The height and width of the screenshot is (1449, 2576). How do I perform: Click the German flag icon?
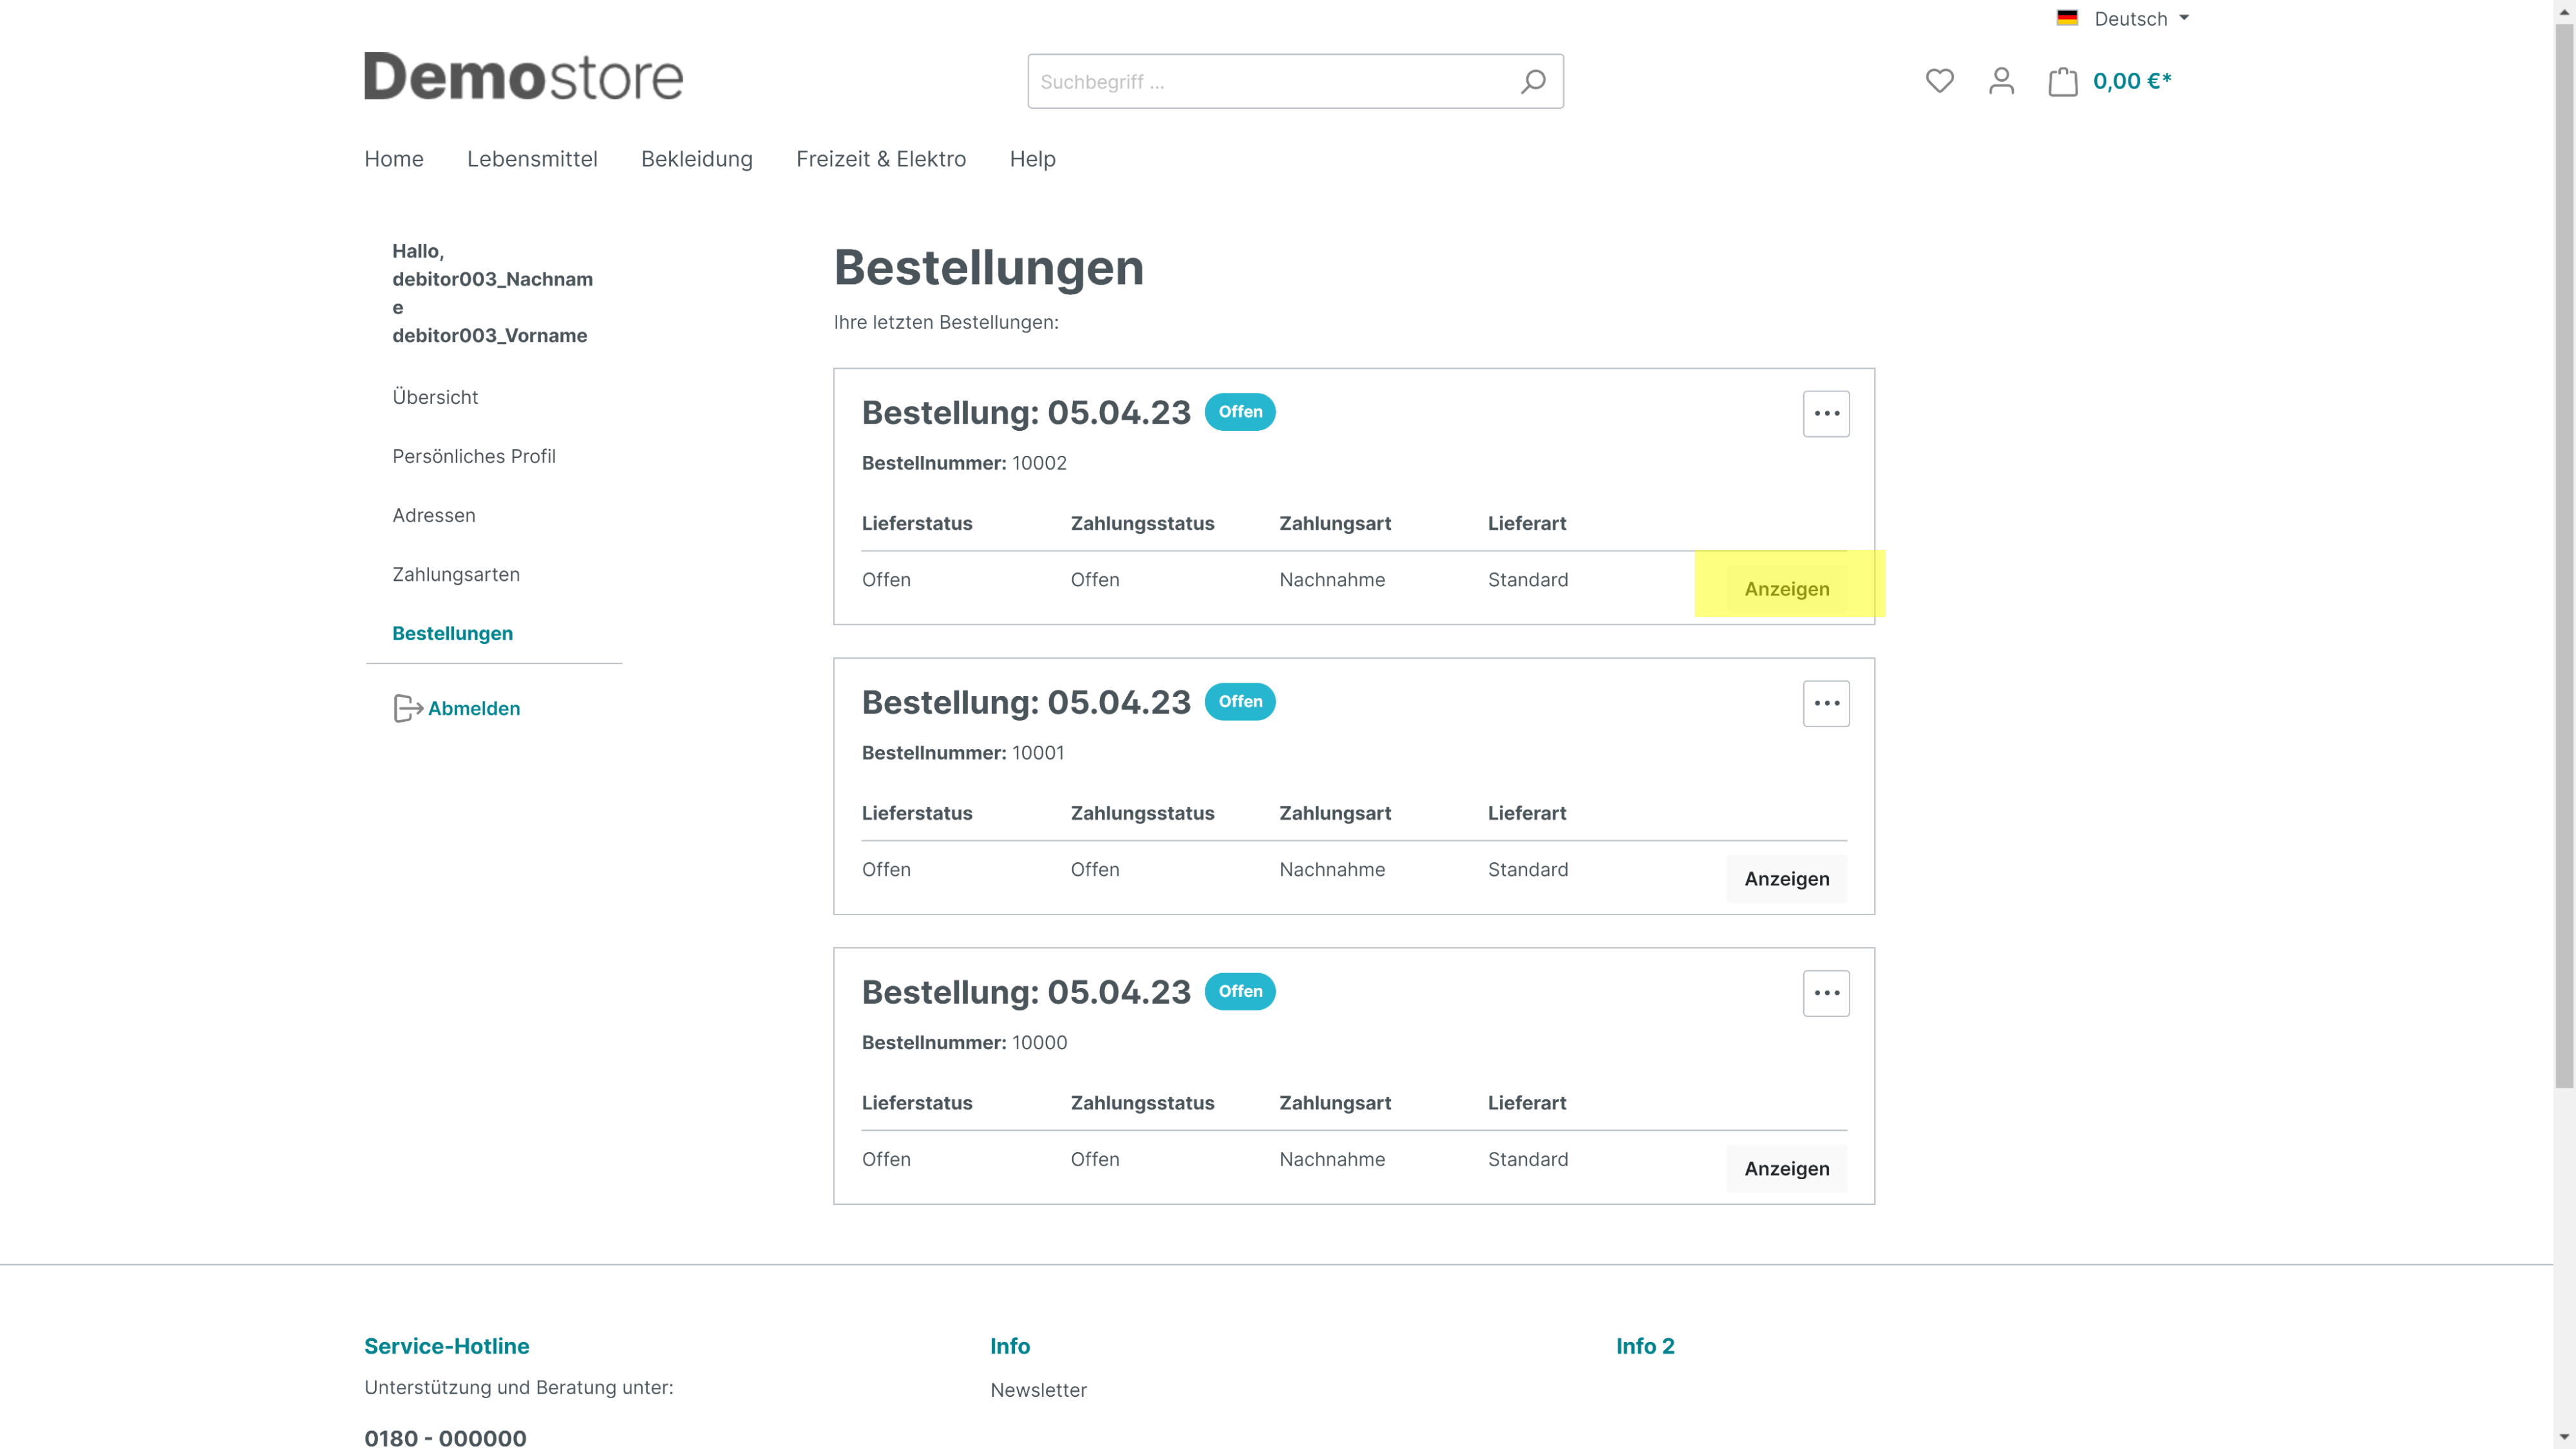click(x=2067, y=18)
